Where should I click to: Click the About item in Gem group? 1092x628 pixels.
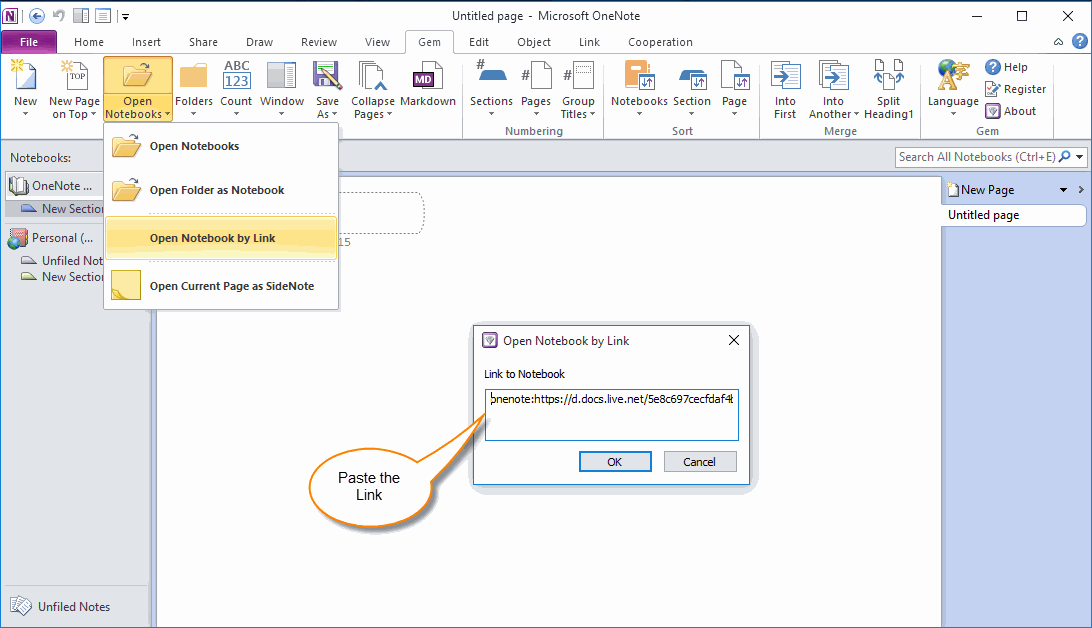1011,111
